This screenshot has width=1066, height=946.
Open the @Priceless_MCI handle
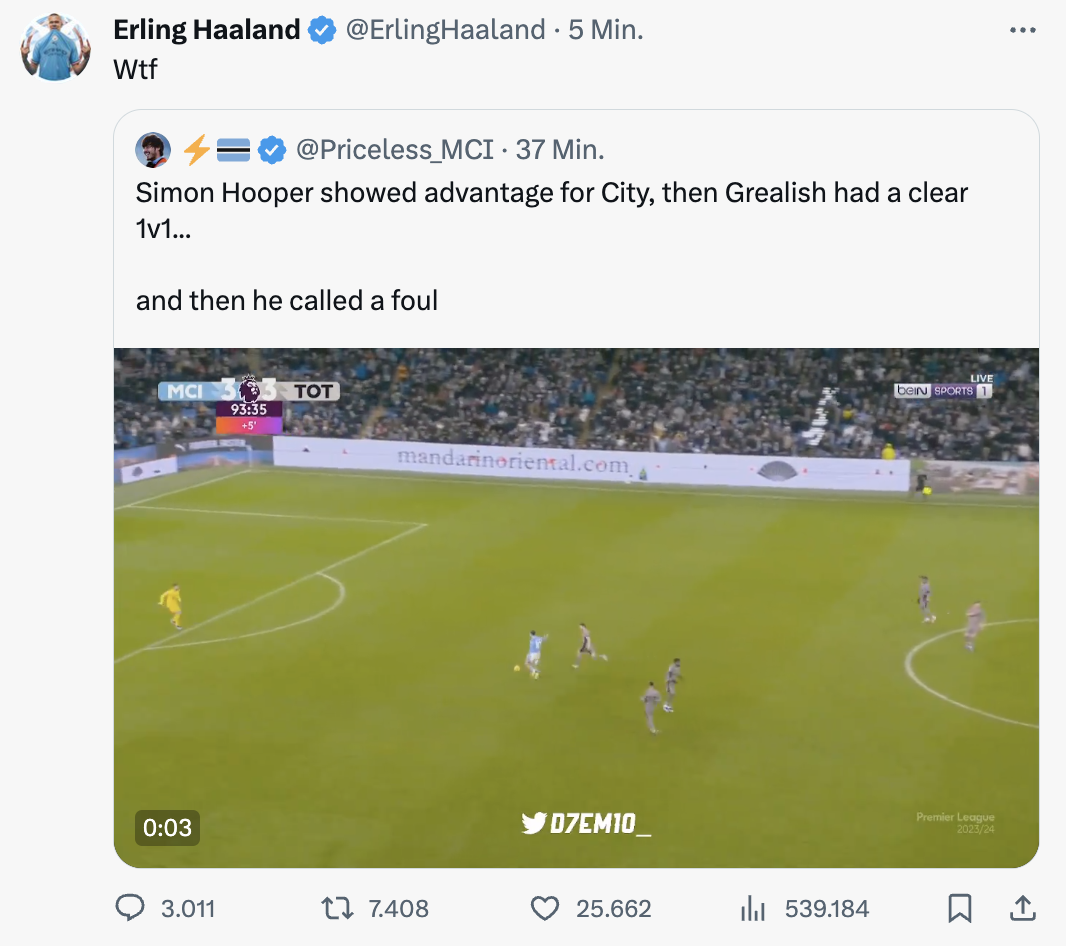click(x=395, y=150)
